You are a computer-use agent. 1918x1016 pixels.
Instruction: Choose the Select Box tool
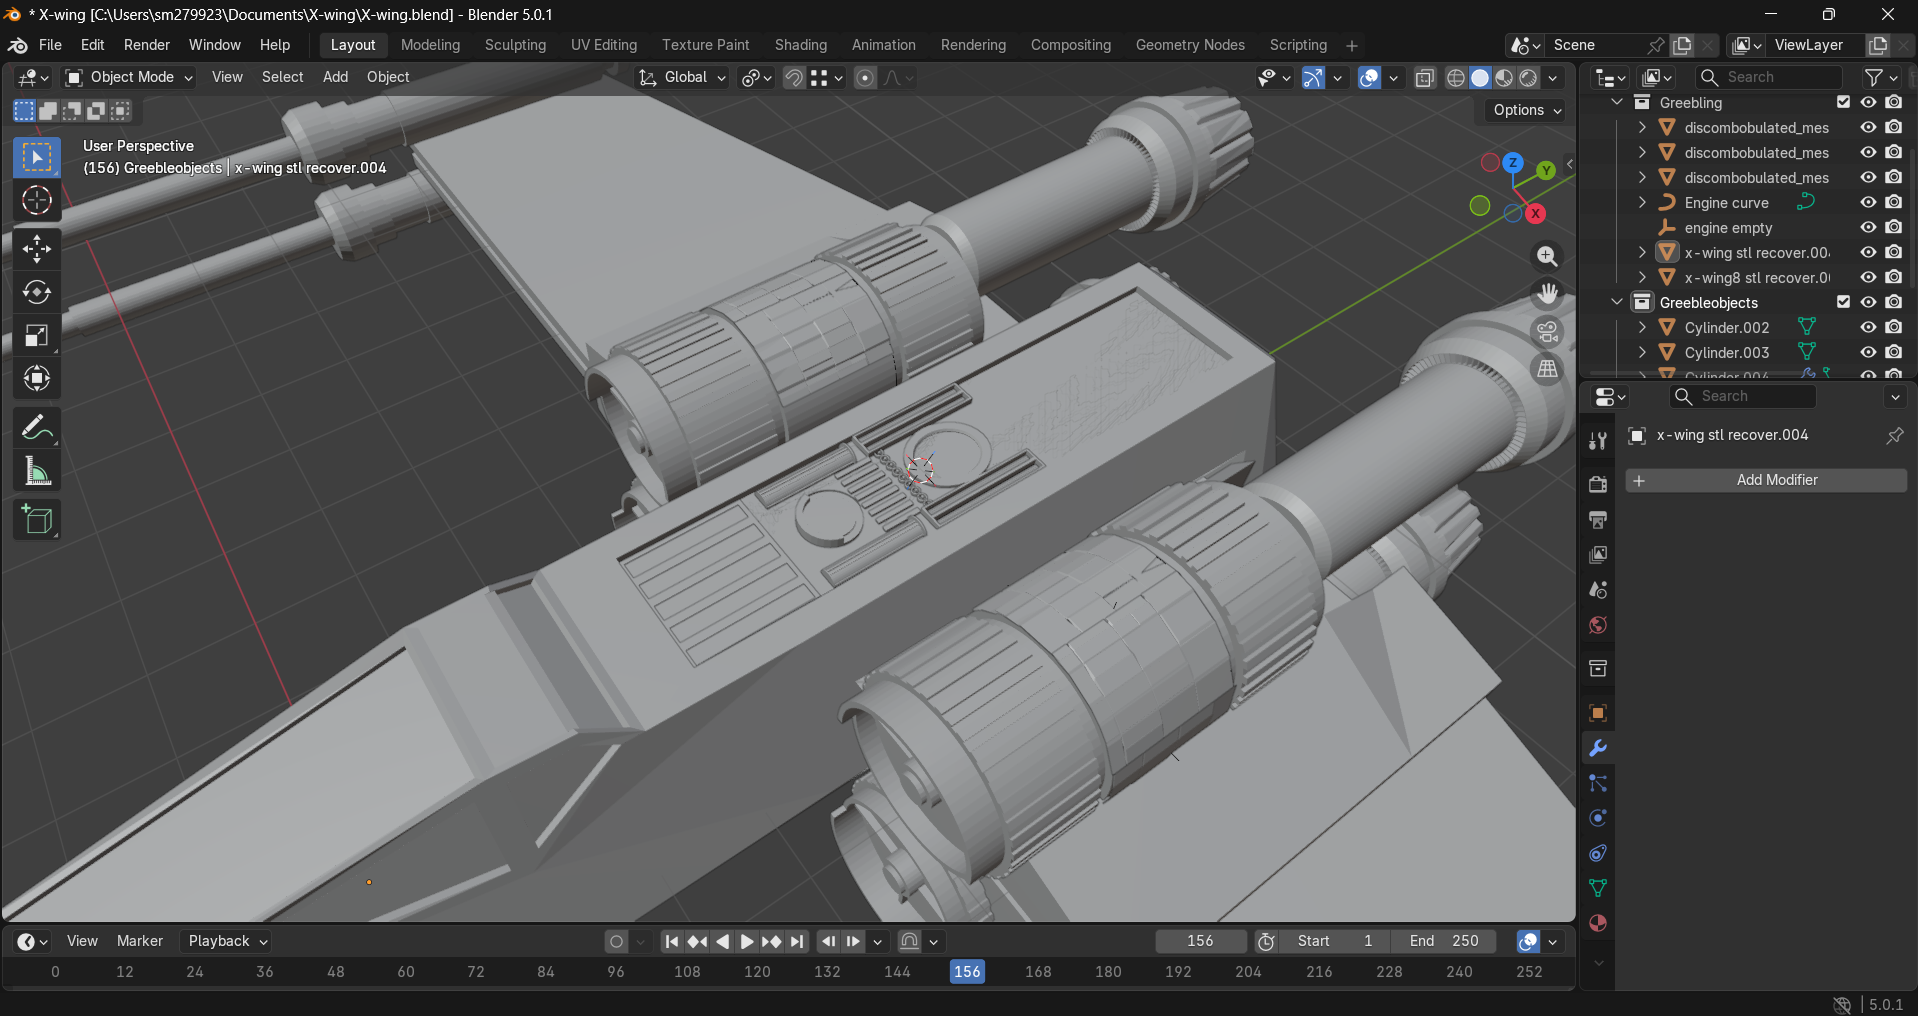37,158
